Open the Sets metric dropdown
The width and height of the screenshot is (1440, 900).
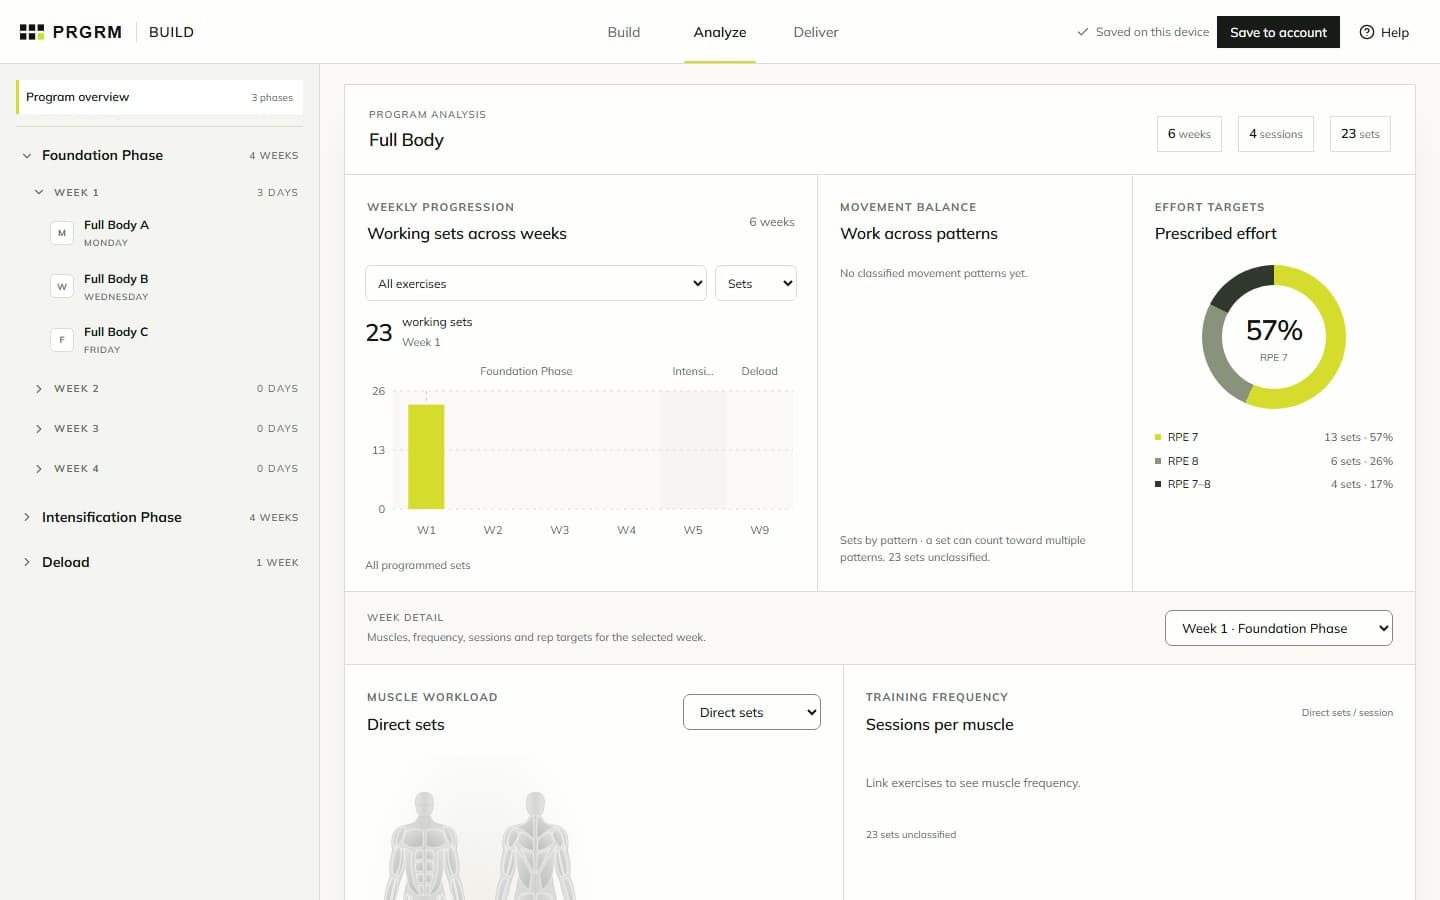756,283
